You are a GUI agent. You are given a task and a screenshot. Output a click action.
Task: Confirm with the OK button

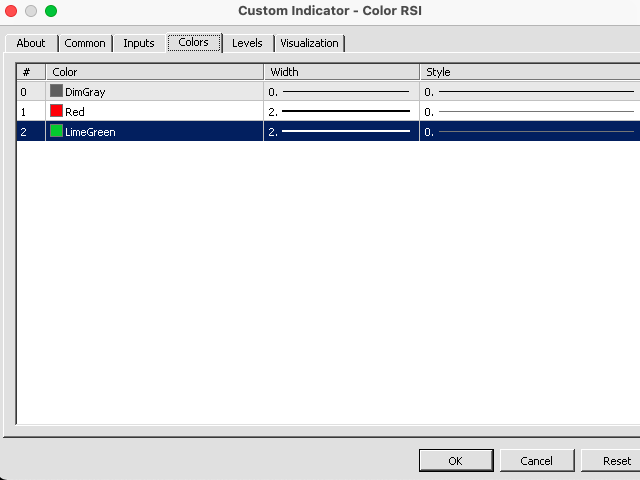(x=456, y=461)
